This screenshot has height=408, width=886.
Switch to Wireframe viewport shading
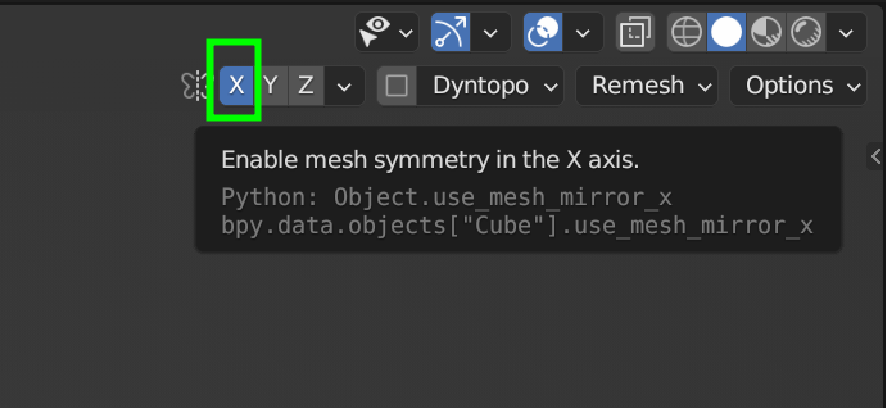pyautogui.click(x=687, y=33)
